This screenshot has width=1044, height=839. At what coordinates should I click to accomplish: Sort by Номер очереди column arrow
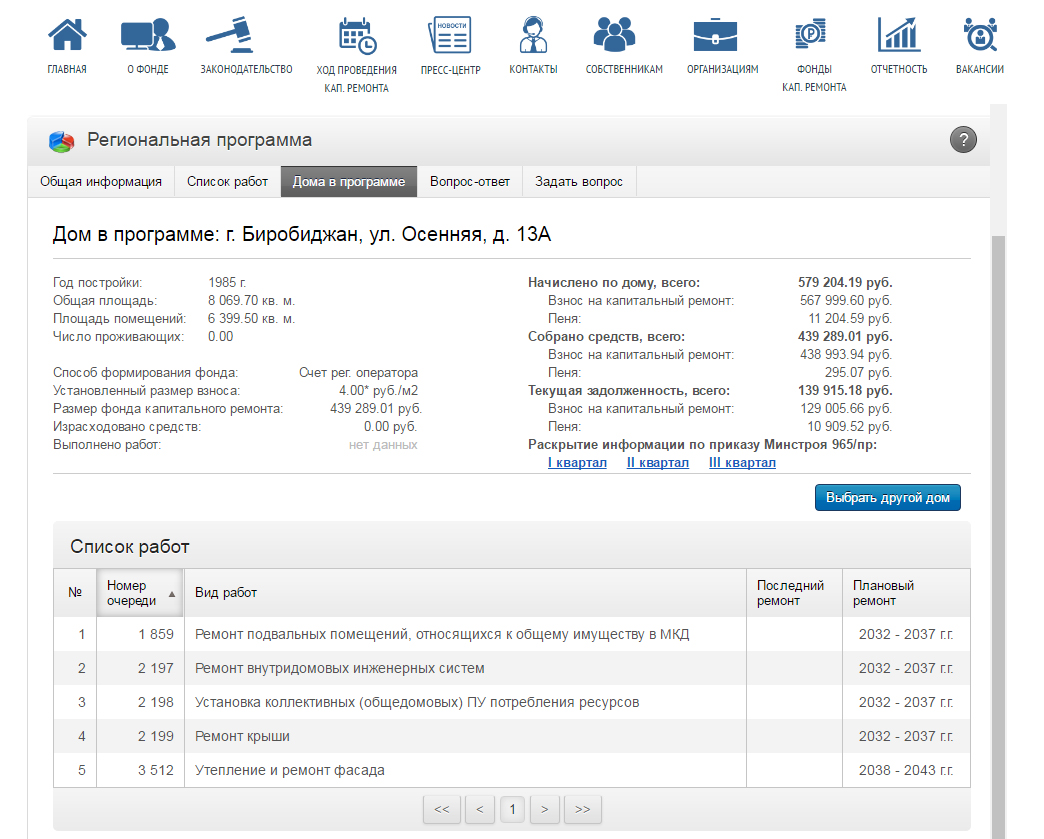(x=172, y=594)
